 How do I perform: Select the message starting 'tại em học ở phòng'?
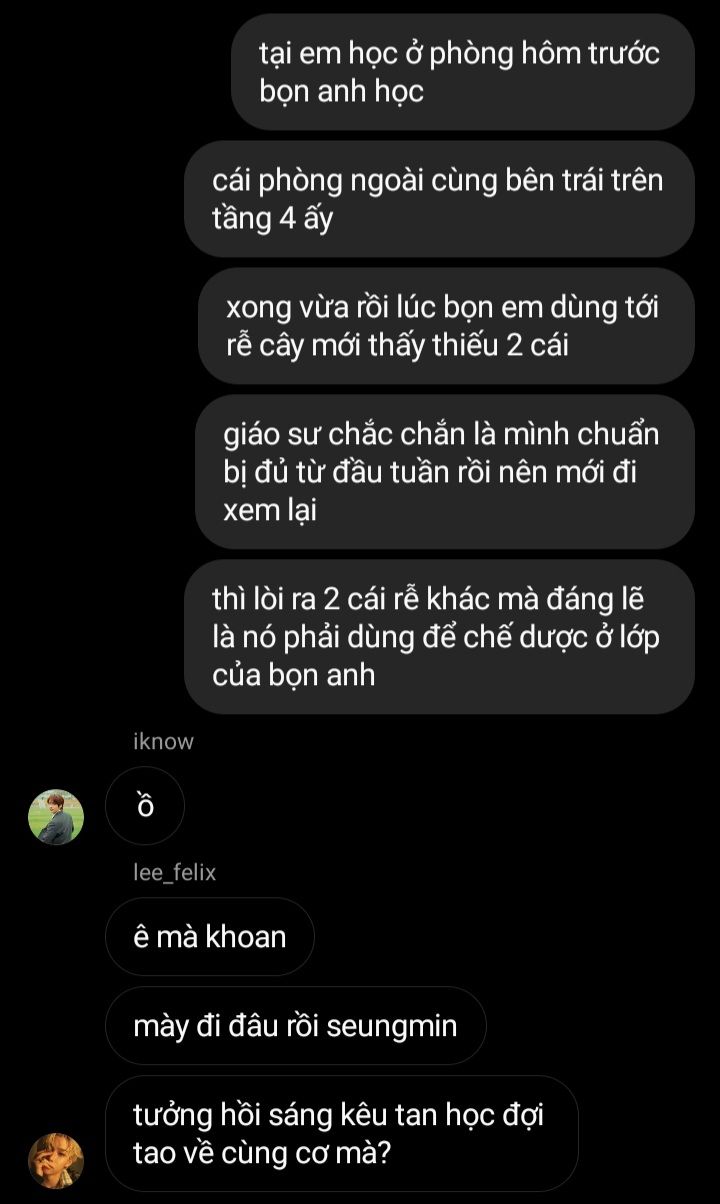[x=463, y=72]
